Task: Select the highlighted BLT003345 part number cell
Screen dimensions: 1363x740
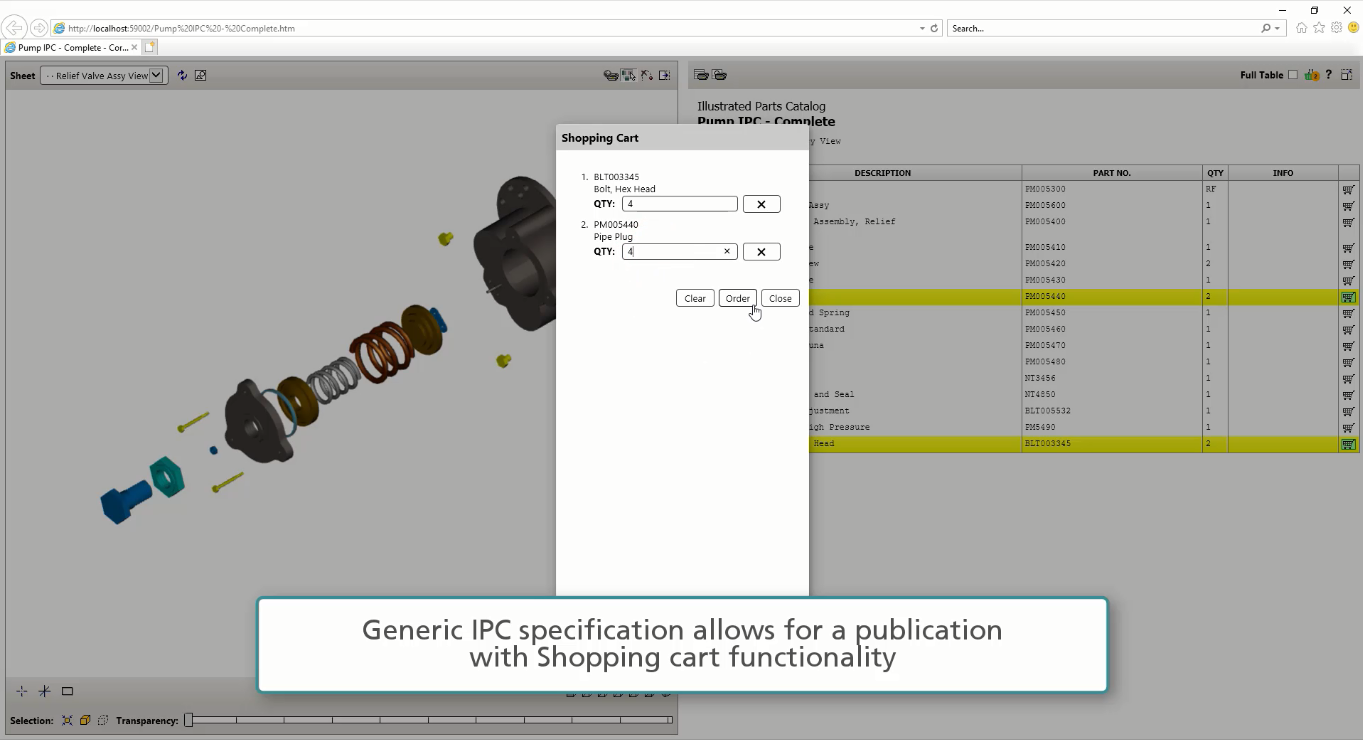Action: tap(1112, 443)
